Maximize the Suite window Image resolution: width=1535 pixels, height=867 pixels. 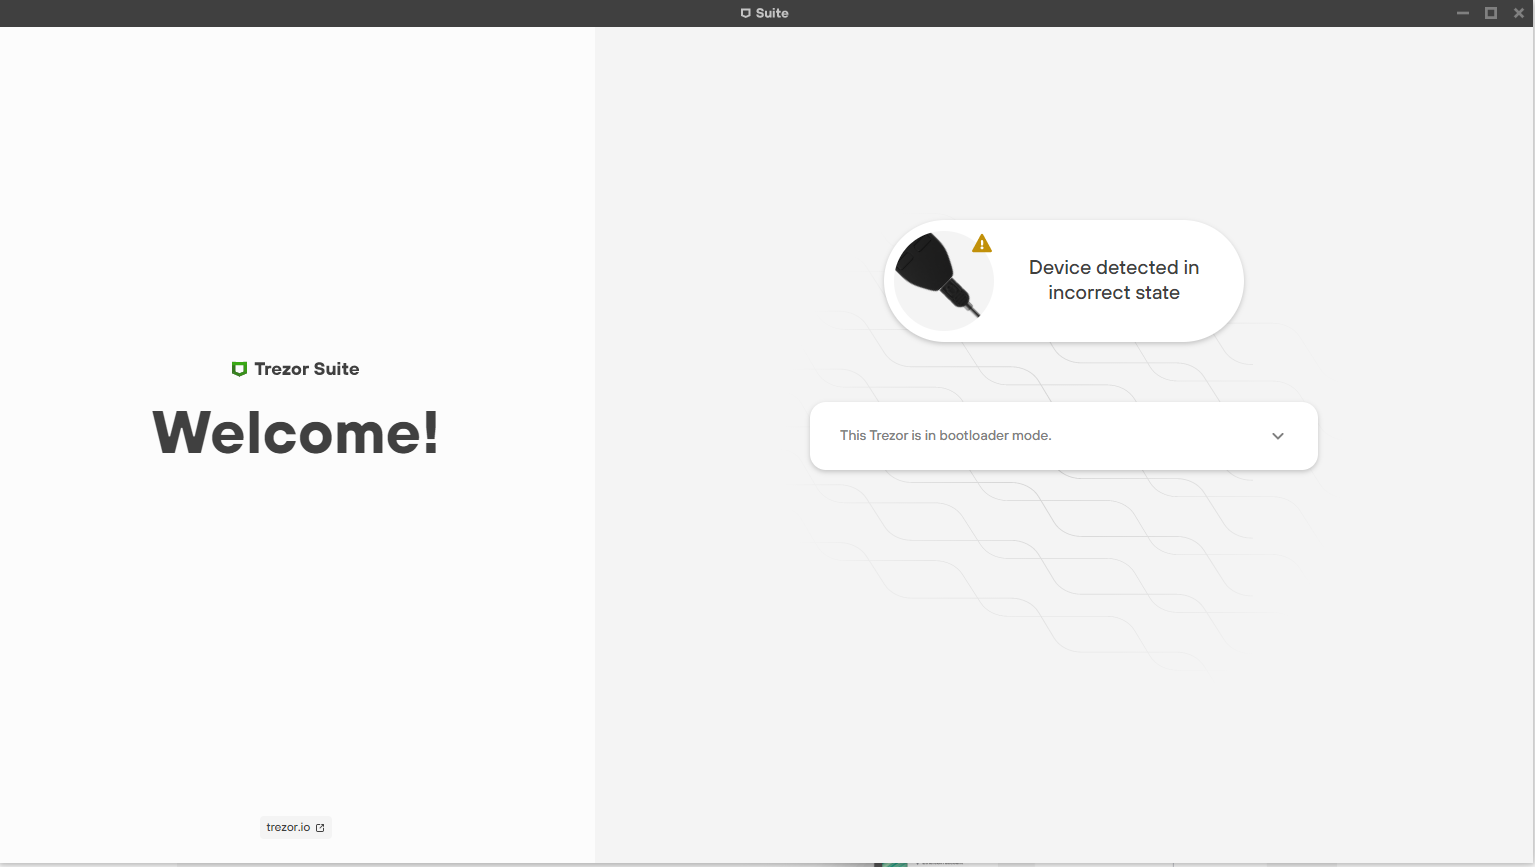click(x=1491, y=13)
